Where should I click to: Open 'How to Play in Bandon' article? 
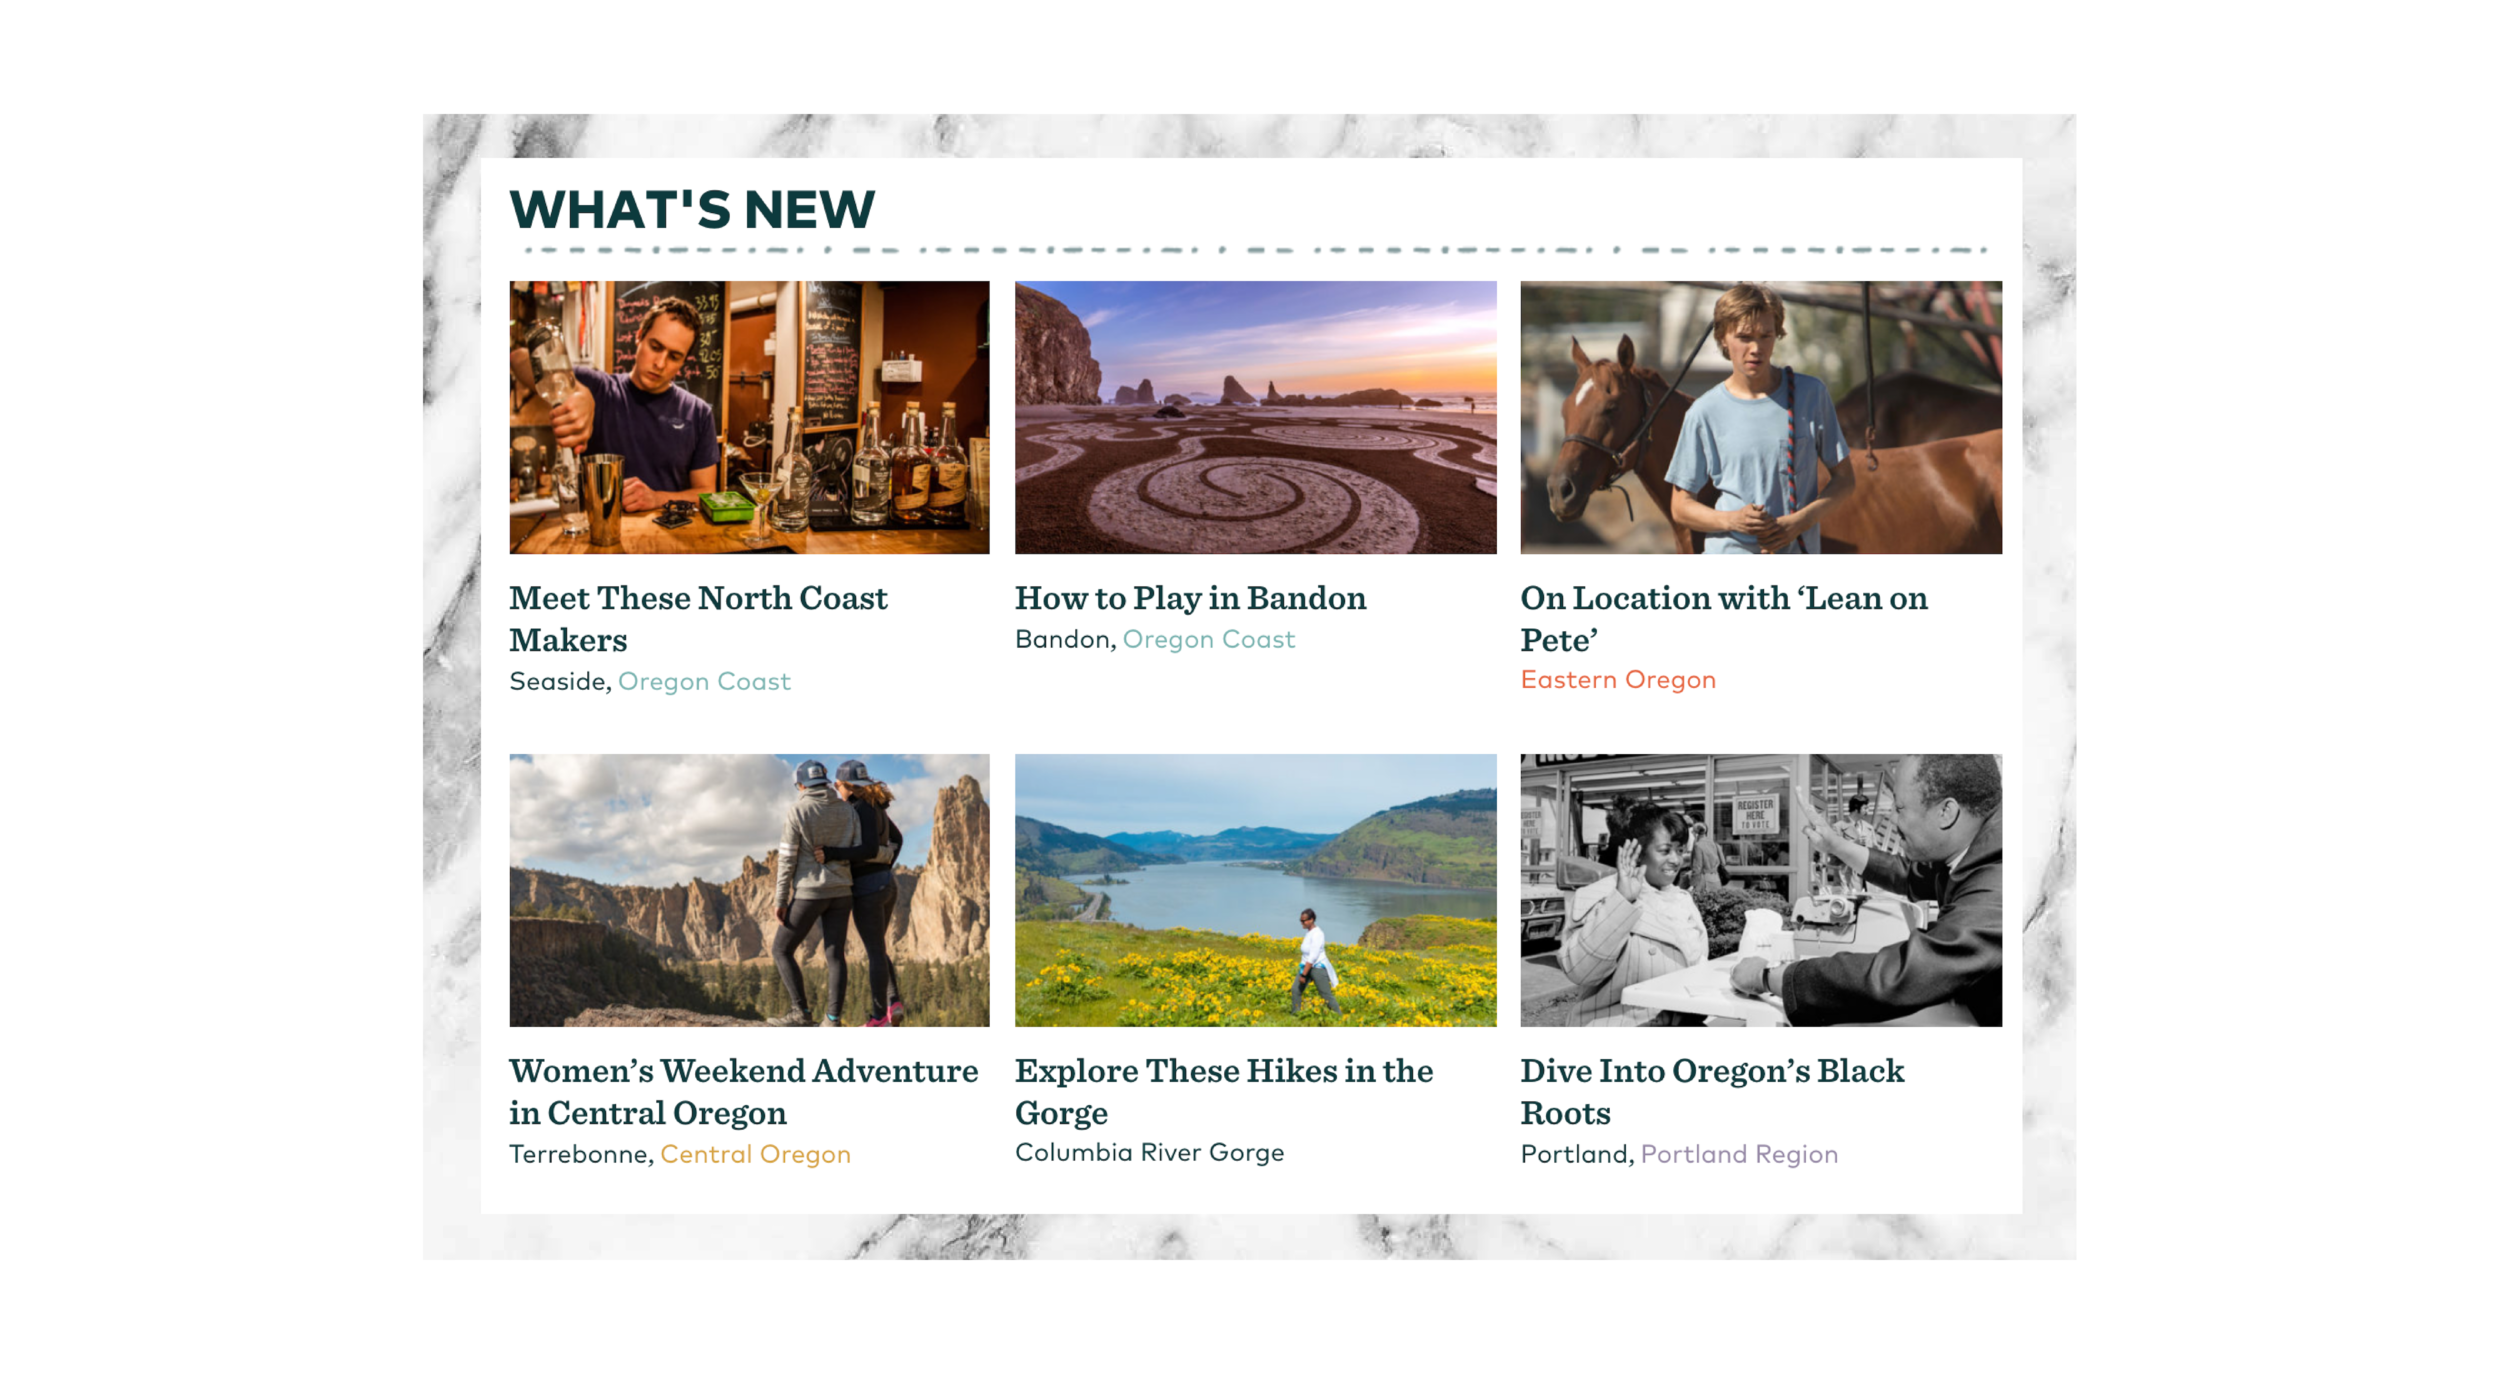click(1190, 598)
